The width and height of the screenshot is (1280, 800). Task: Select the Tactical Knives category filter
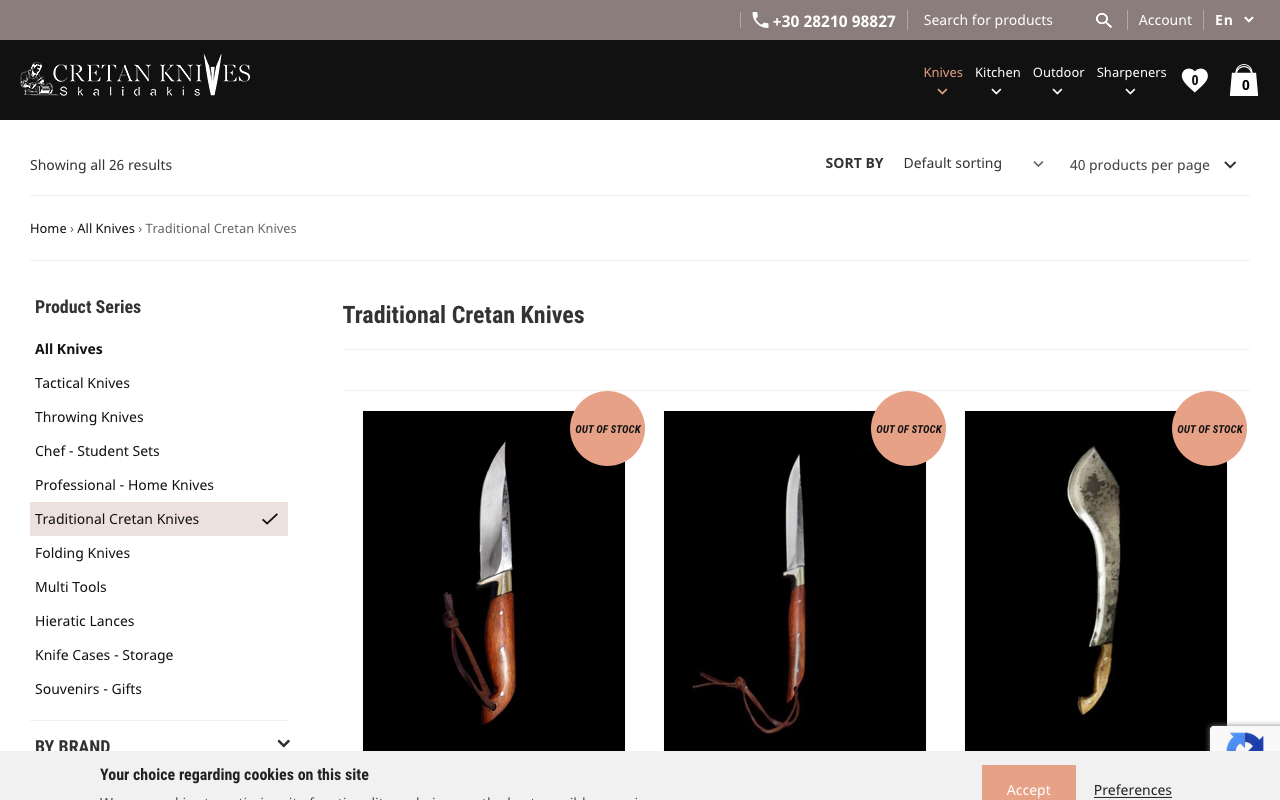click(x=82, y=382)
